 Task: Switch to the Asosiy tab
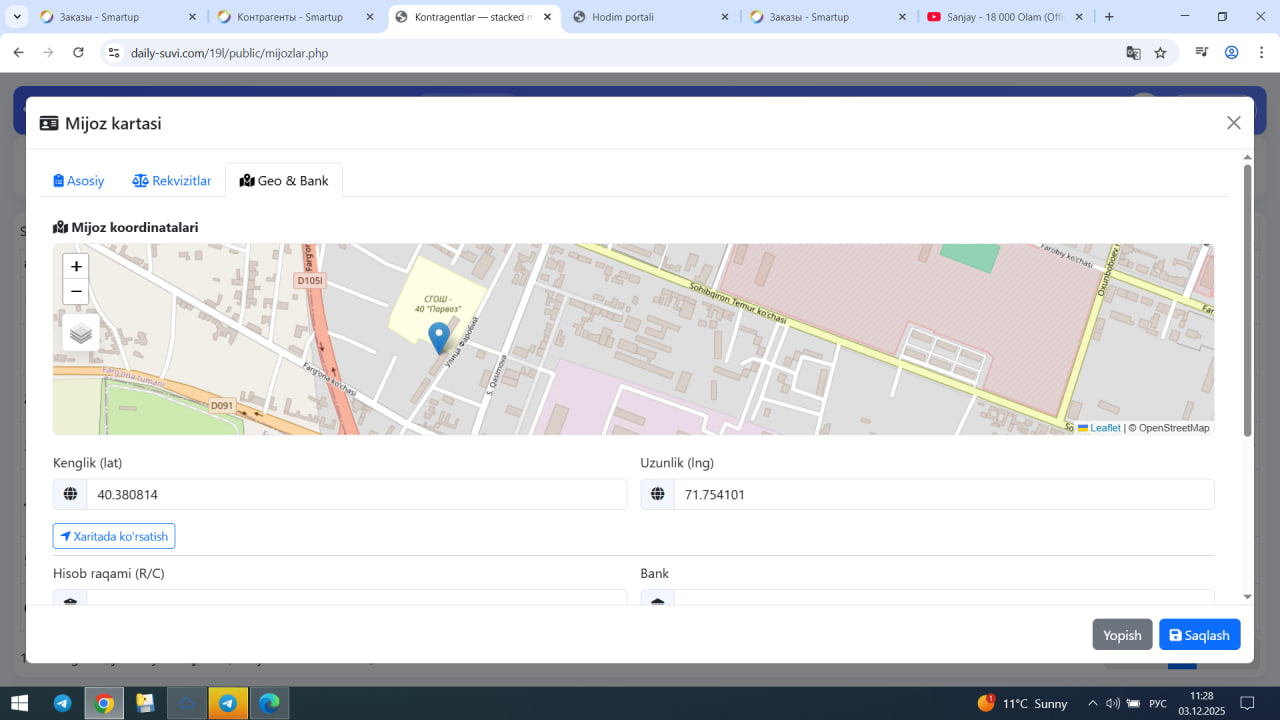pyautogui.click(x=79, y=181)
